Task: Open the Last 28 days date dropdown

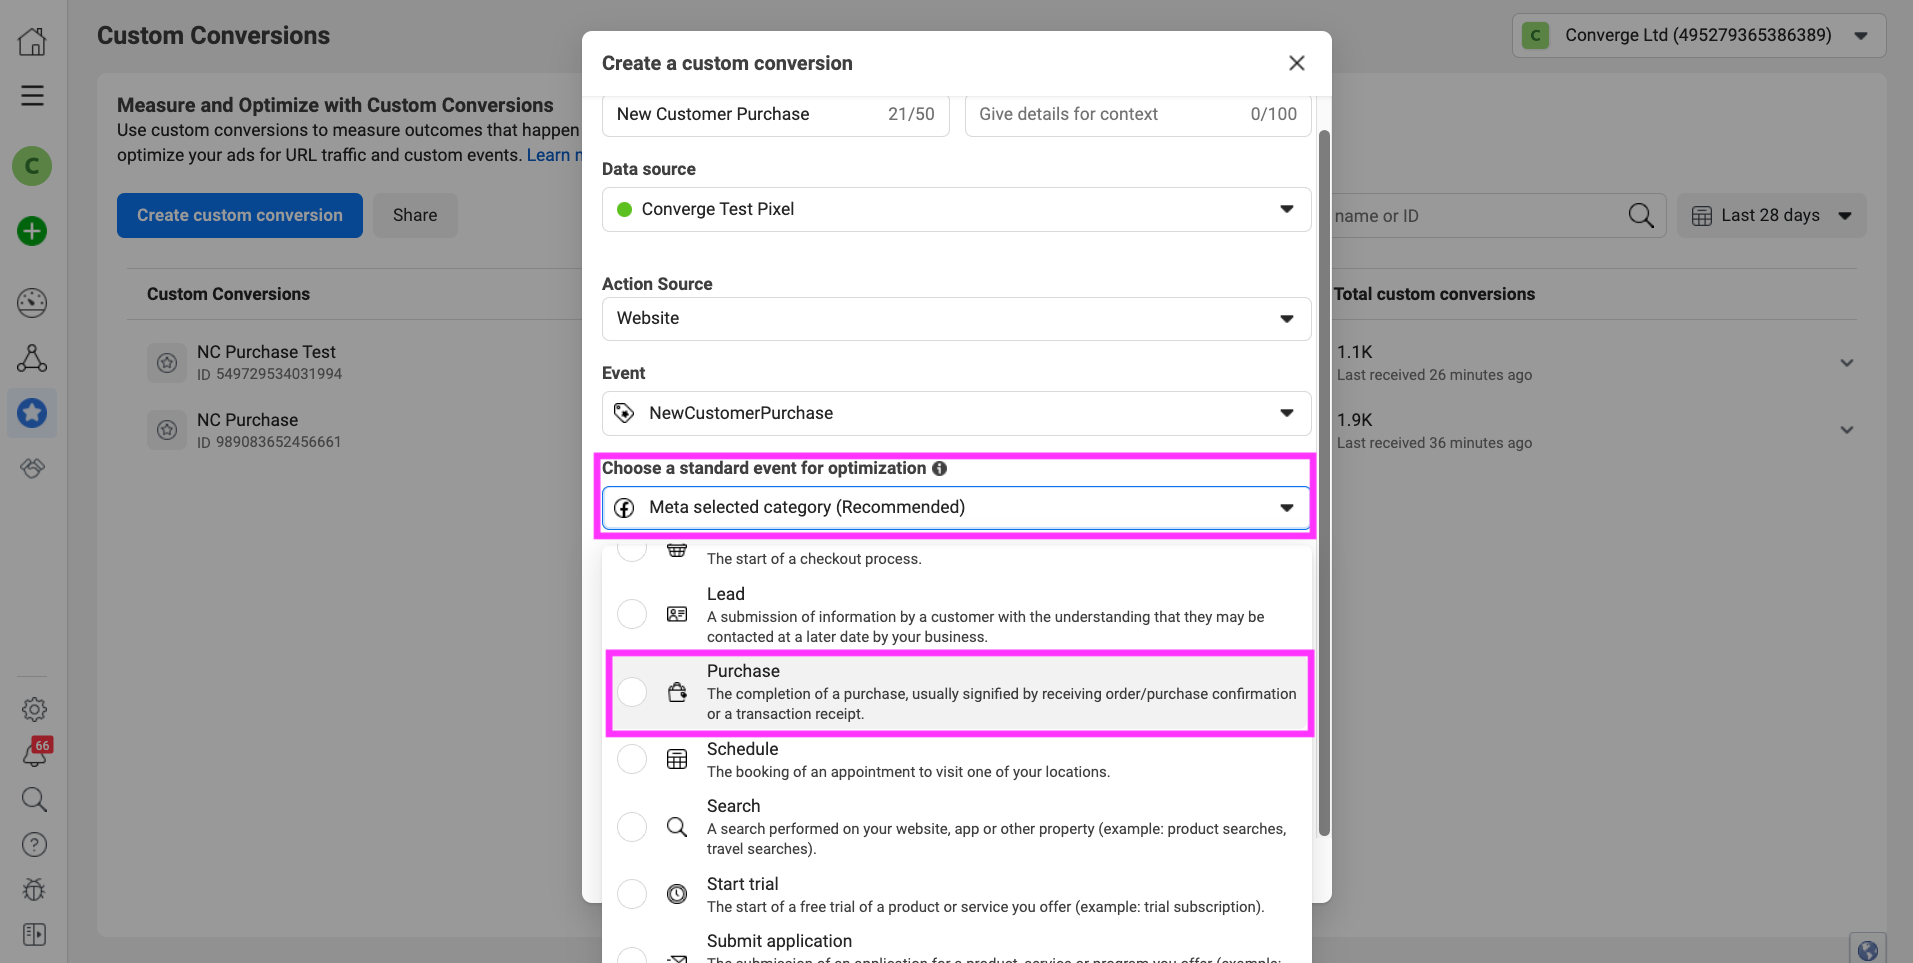Action: coord(1771,215)
